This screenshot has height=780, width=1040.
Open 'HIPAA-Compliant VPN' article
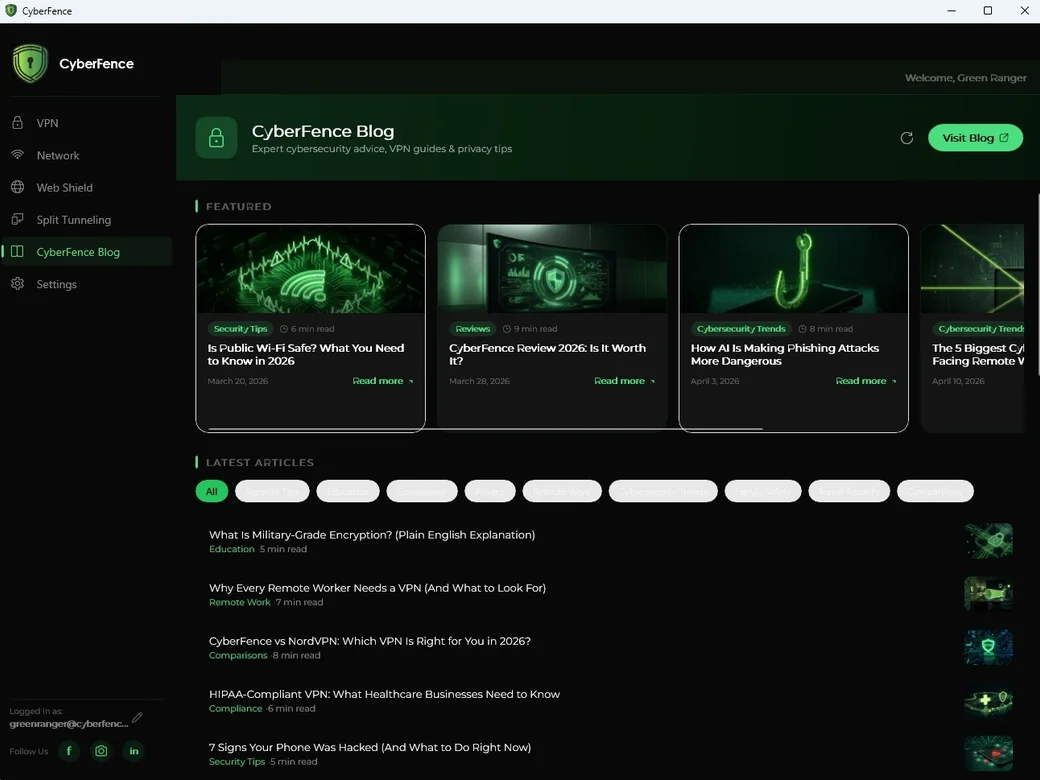tap(384, 694)
